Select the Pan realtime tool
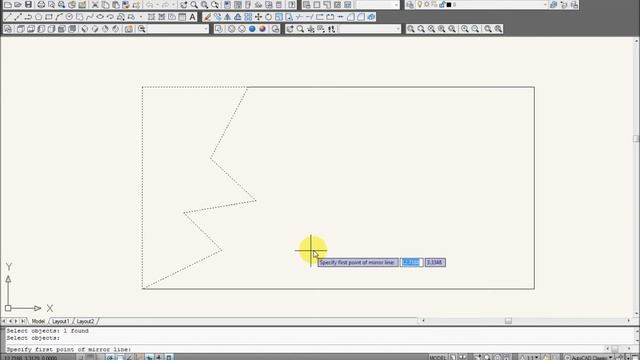Image resolution: width=640 pixels, height=360 pixels. pos(184,5)
